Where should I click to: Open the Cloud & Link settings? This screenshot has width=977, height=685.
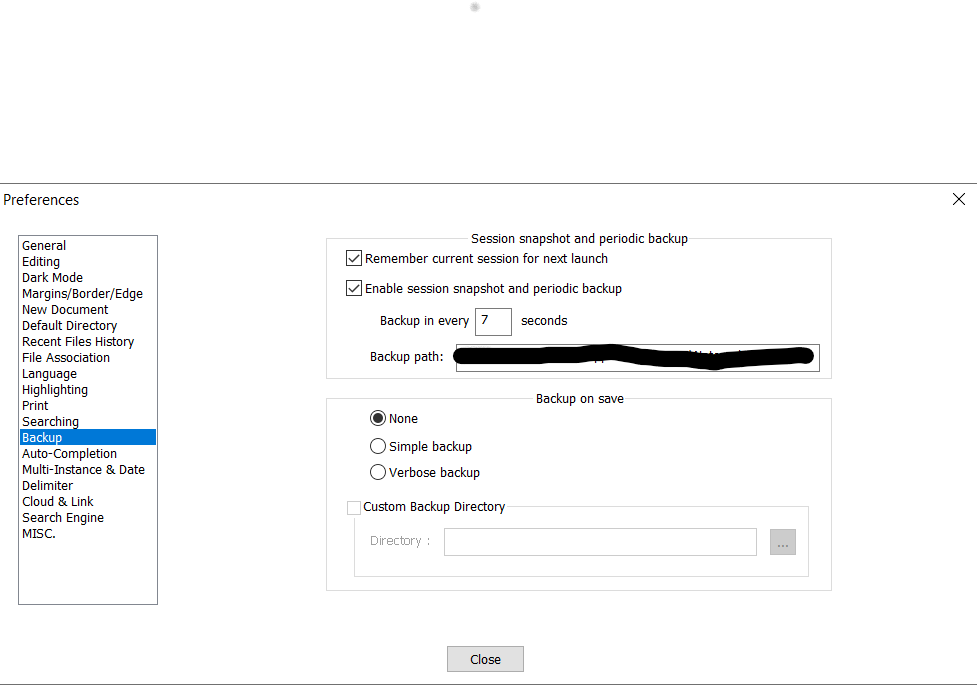point(57,501)
